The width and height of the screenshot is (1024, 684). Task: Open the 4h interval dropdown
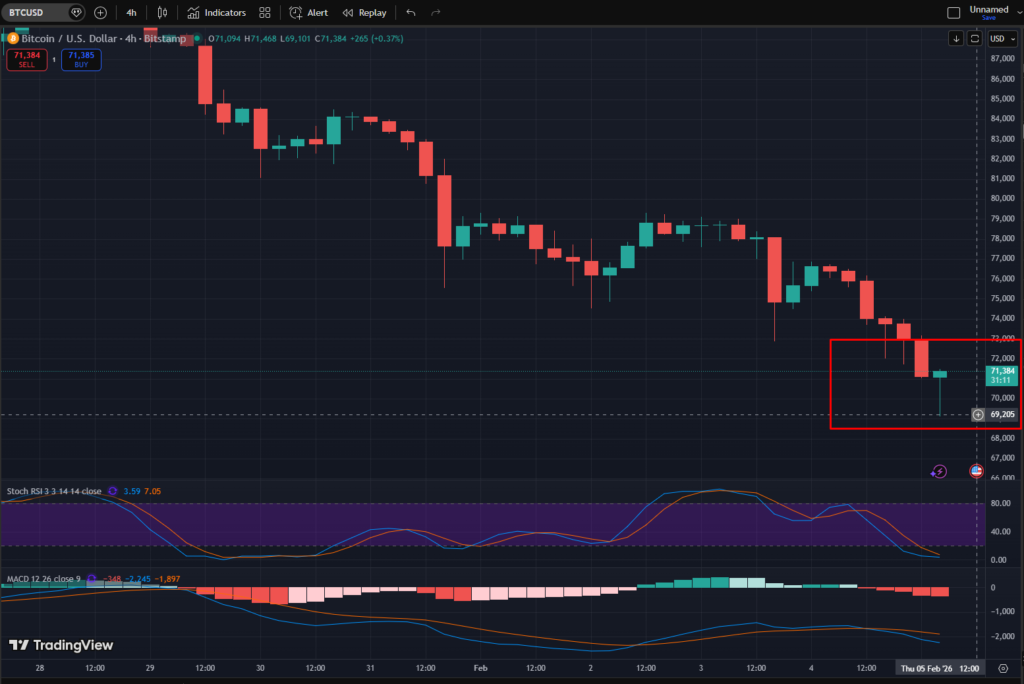coord(130,12)
